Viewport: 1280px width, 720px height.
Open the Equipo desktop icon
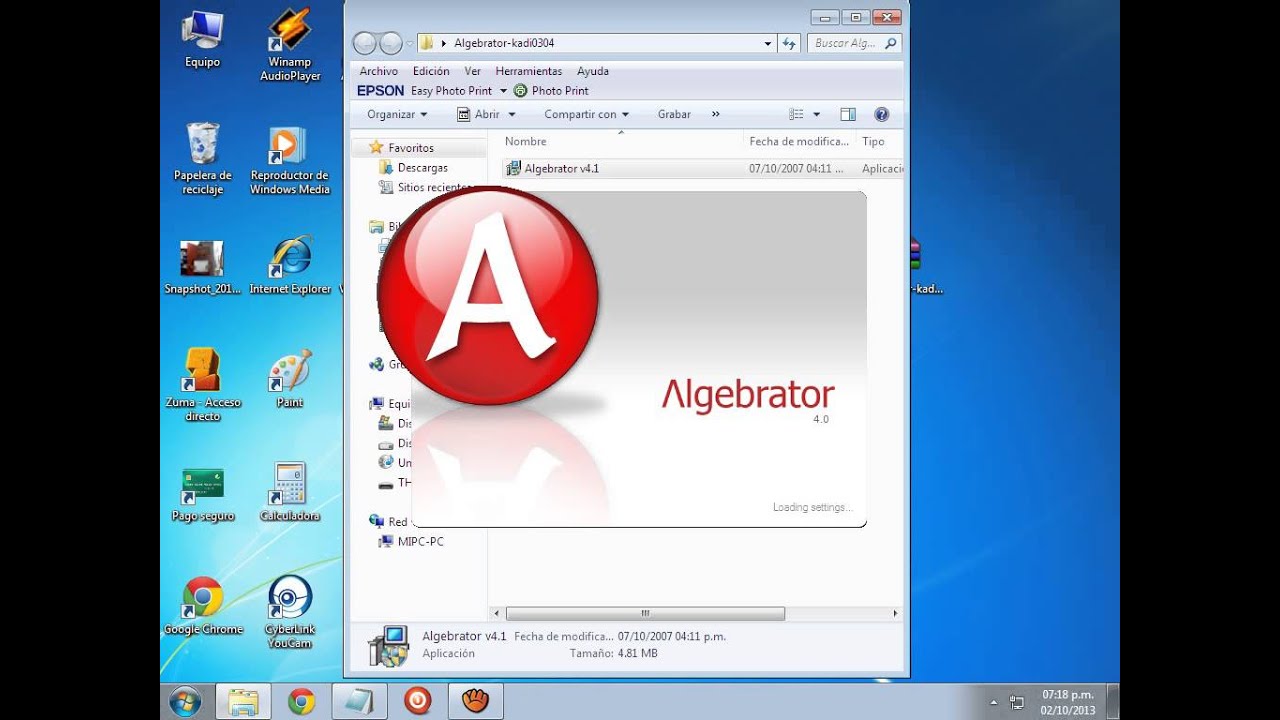coord(202,38)
